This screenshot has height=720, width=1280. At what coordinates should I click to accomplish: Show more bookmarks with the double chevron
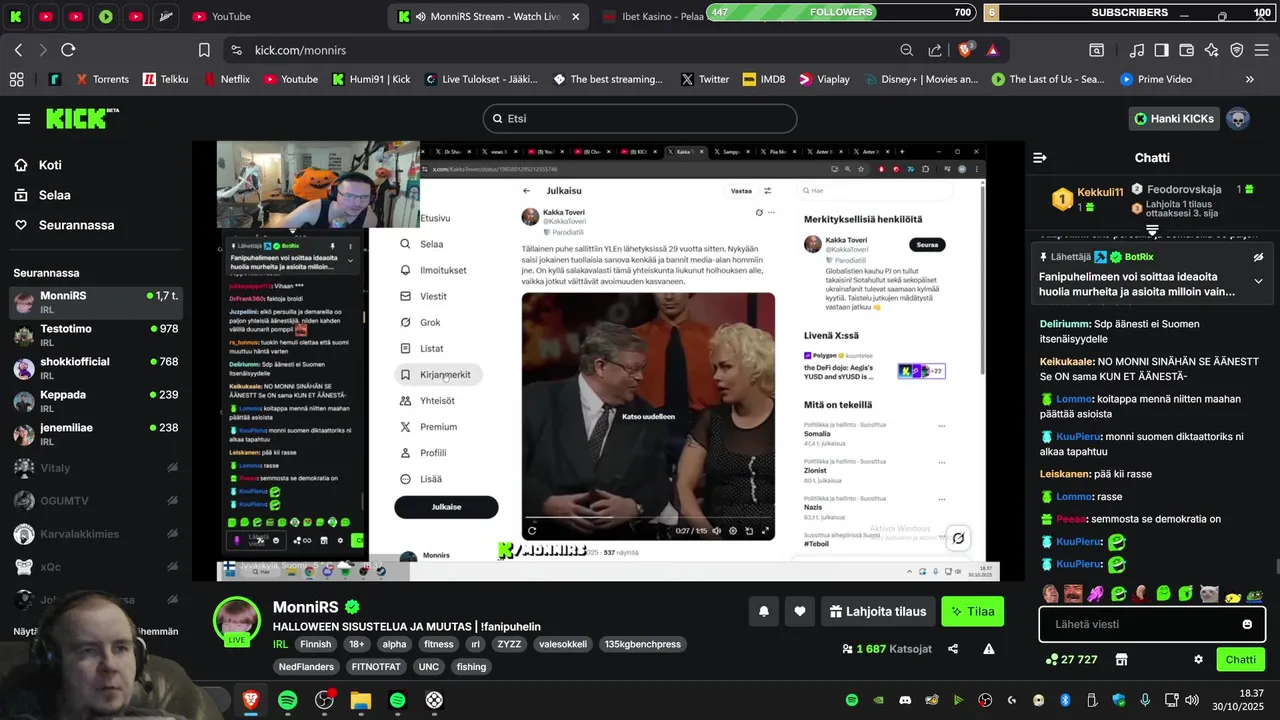click(x=1249, y=79)
